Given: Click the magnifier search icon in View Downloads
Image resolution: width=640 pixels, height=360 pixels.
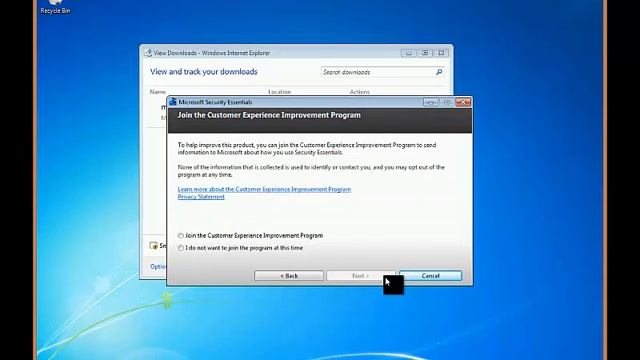Looking at the screenshot, I should pos(439,72).
